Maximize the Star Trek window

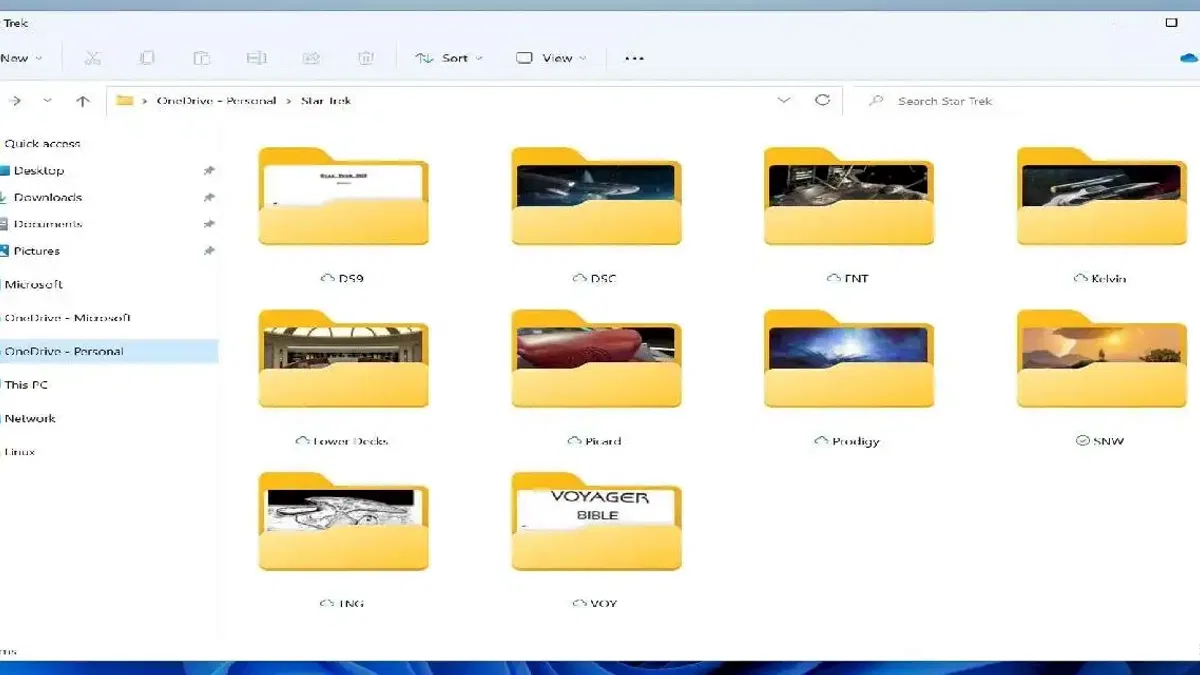[x=1172, y=22]
